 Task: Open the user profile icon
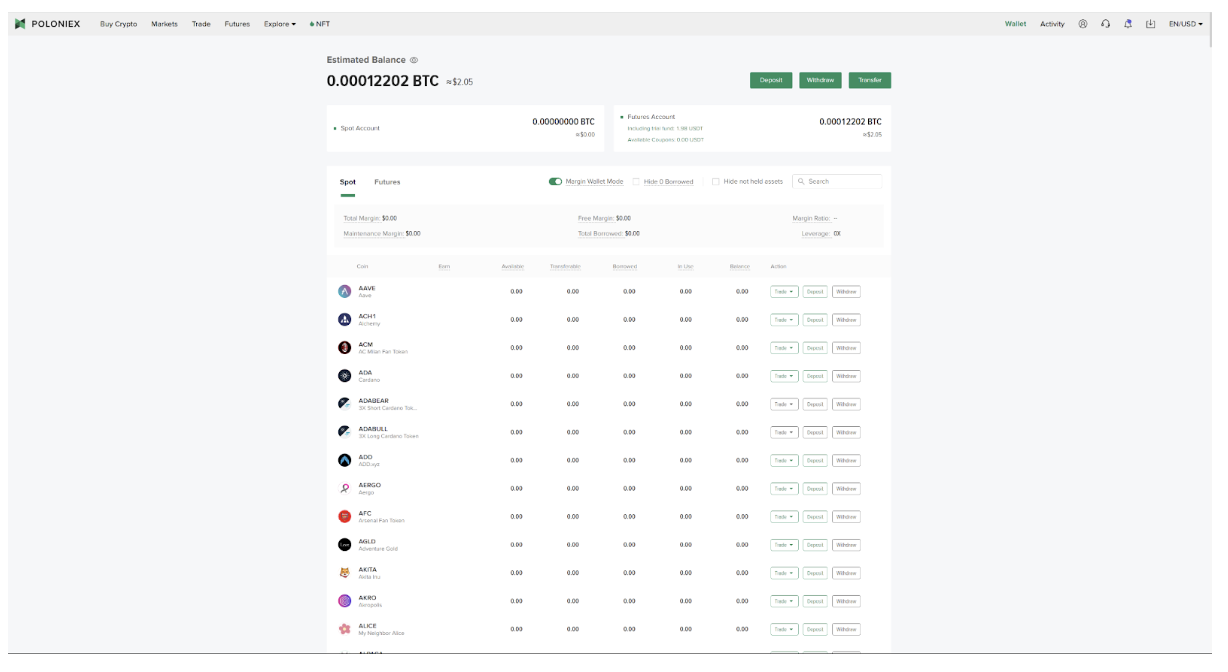pyautogui.click(x=1083, y=24)
